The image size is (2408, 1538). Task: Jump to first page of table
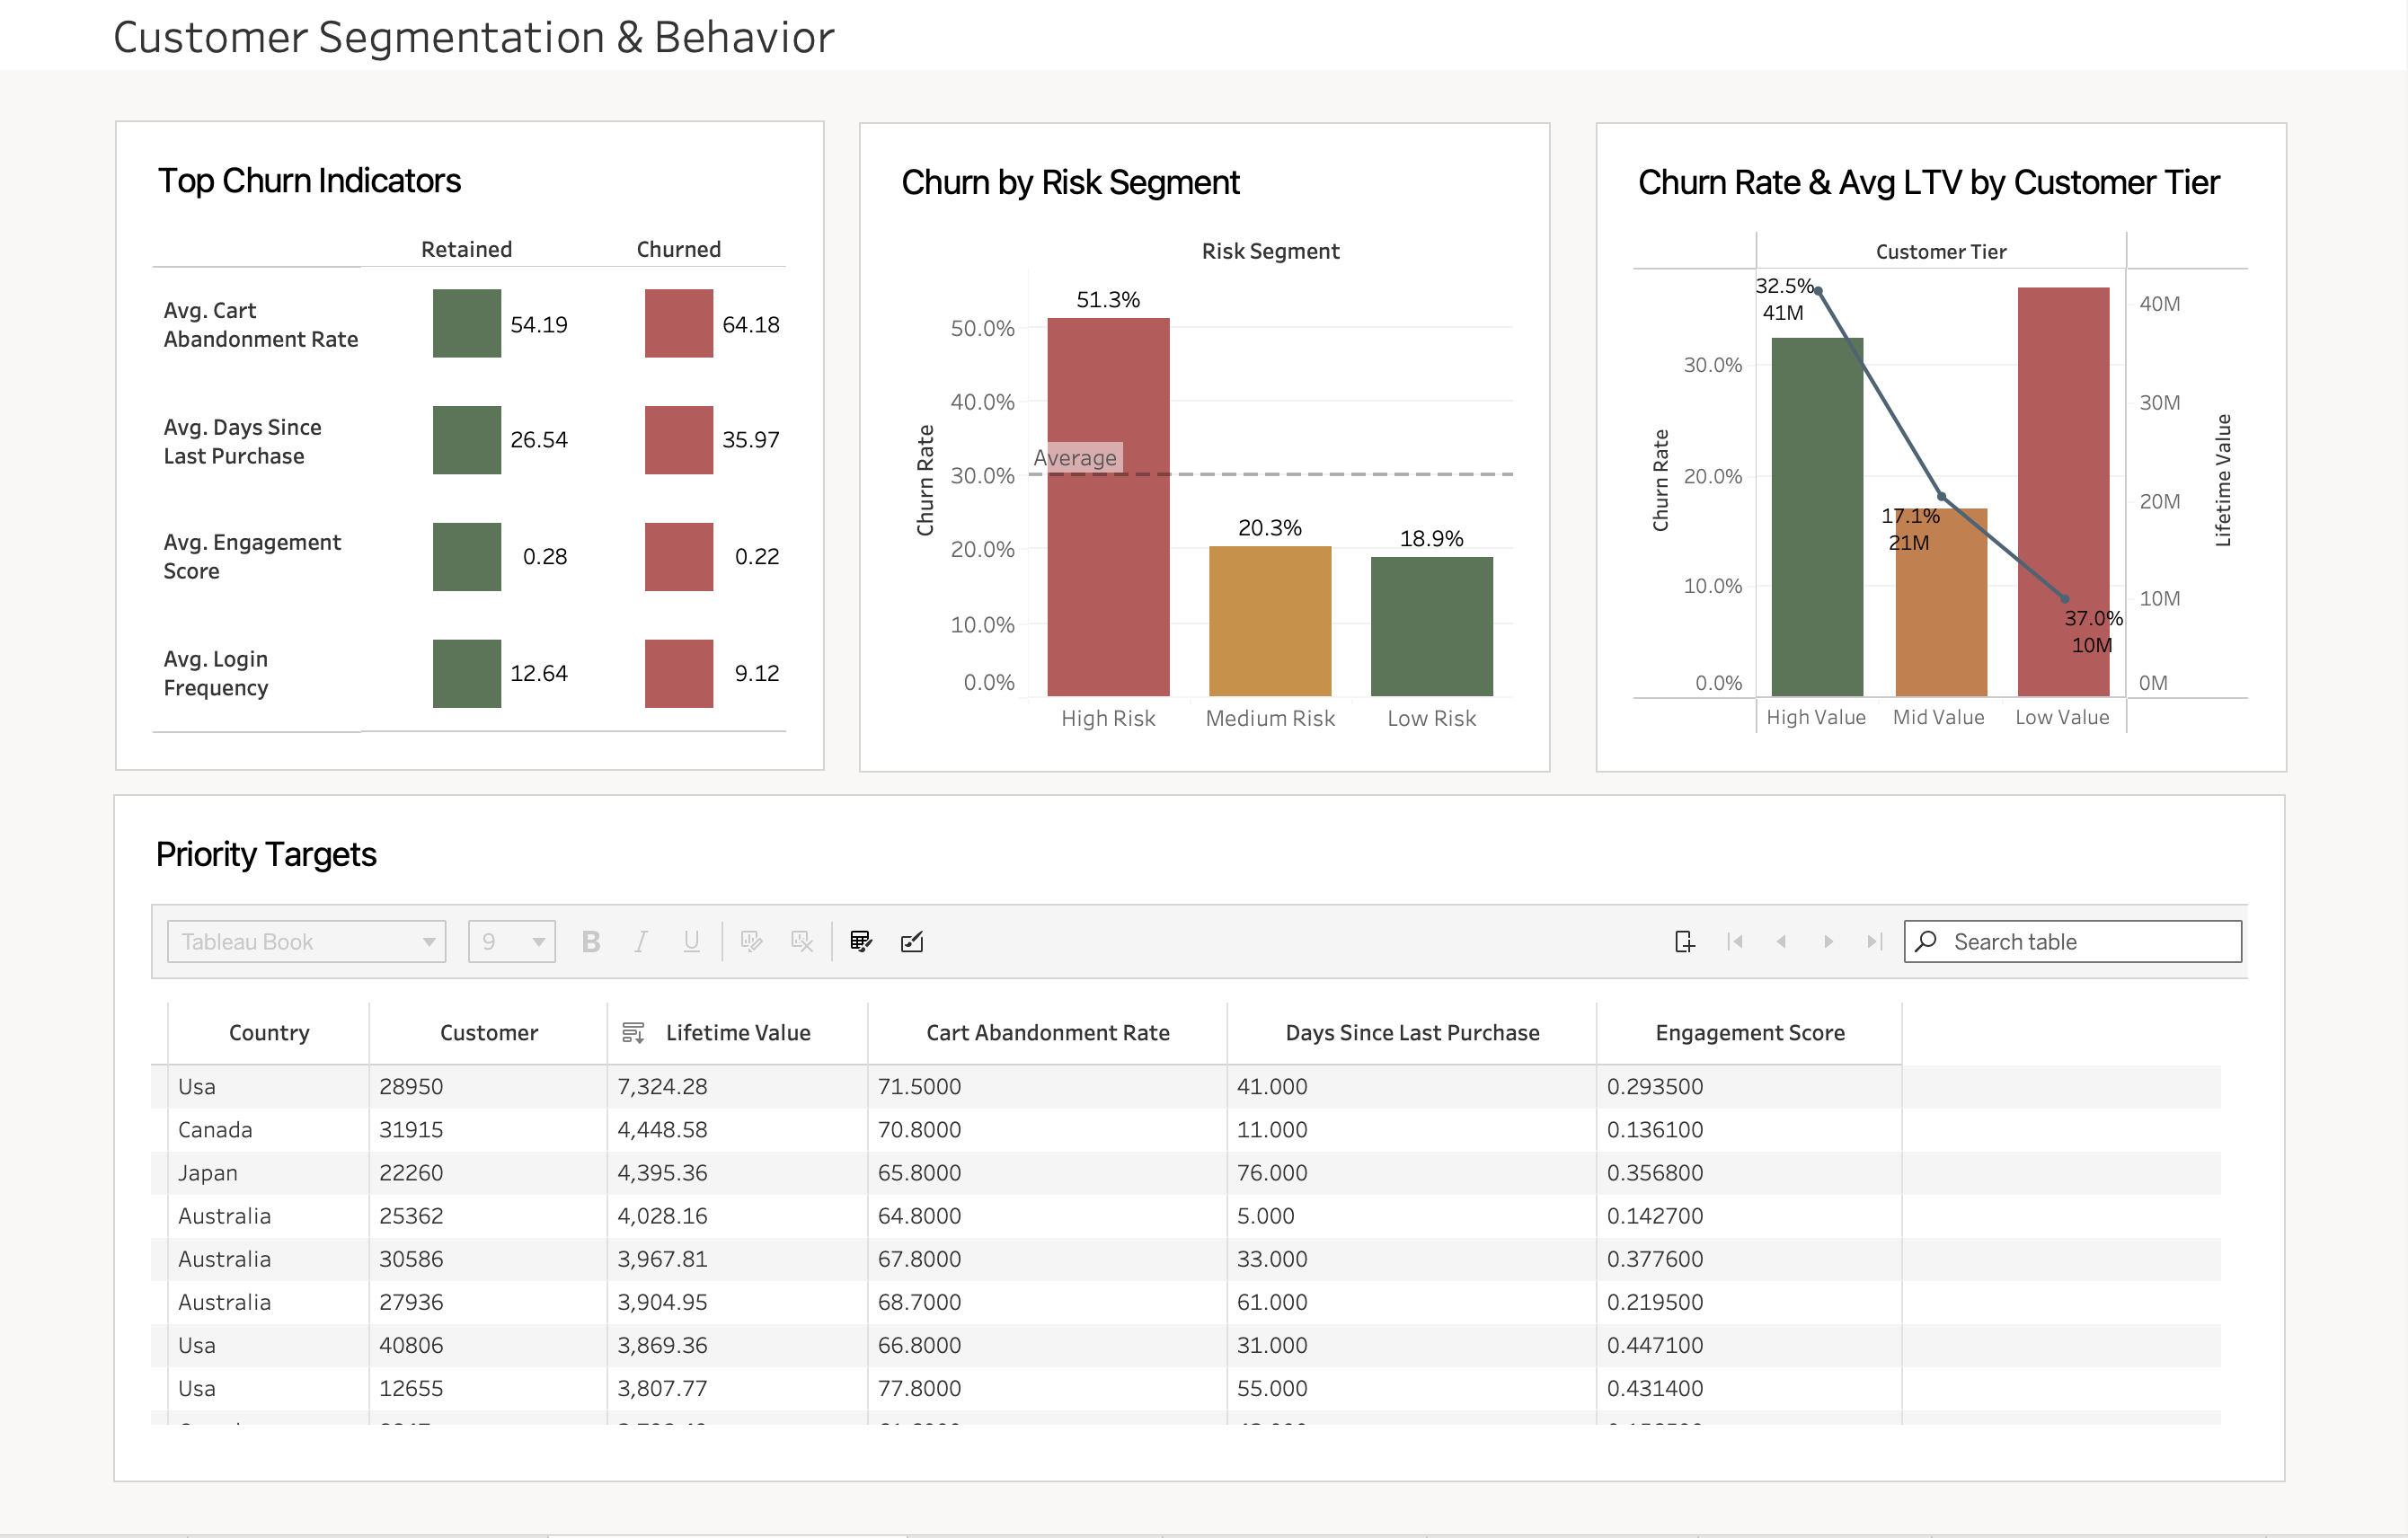(1735, 941)
